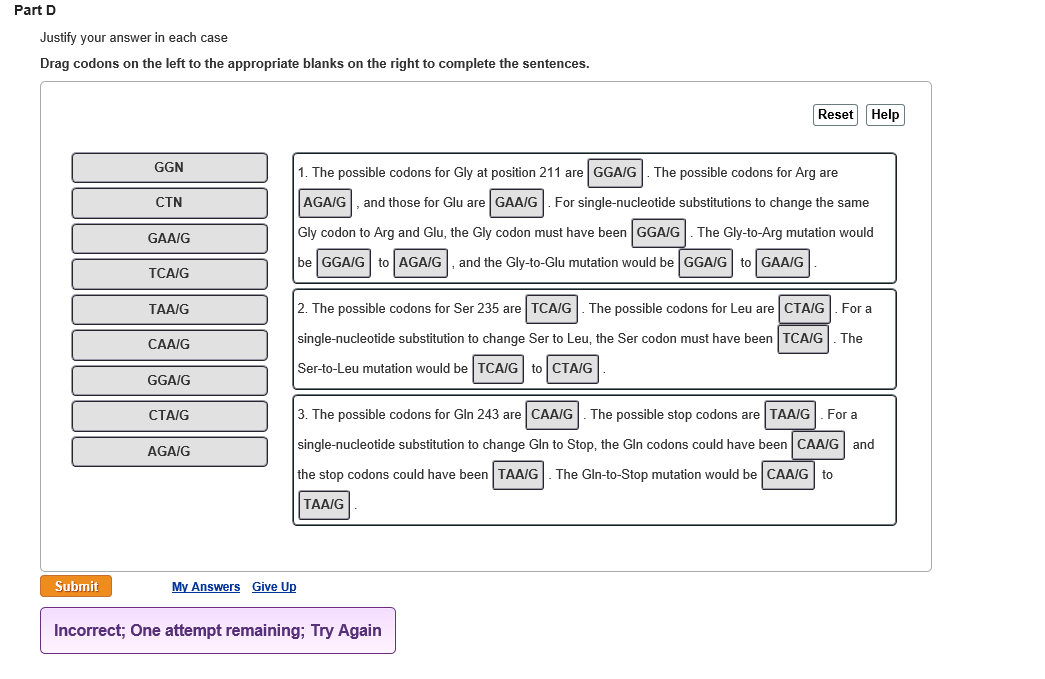Select the AGA/G codon tile in left list
Screen dimensions: 1045x679
click(169, 452)
